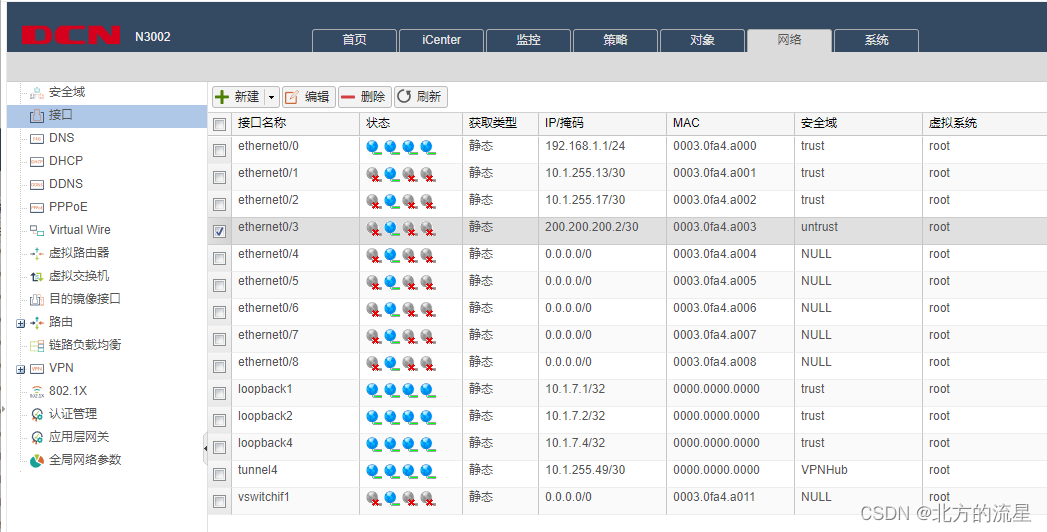Check the ethernet0/1 row checkbox

point(219,178)
